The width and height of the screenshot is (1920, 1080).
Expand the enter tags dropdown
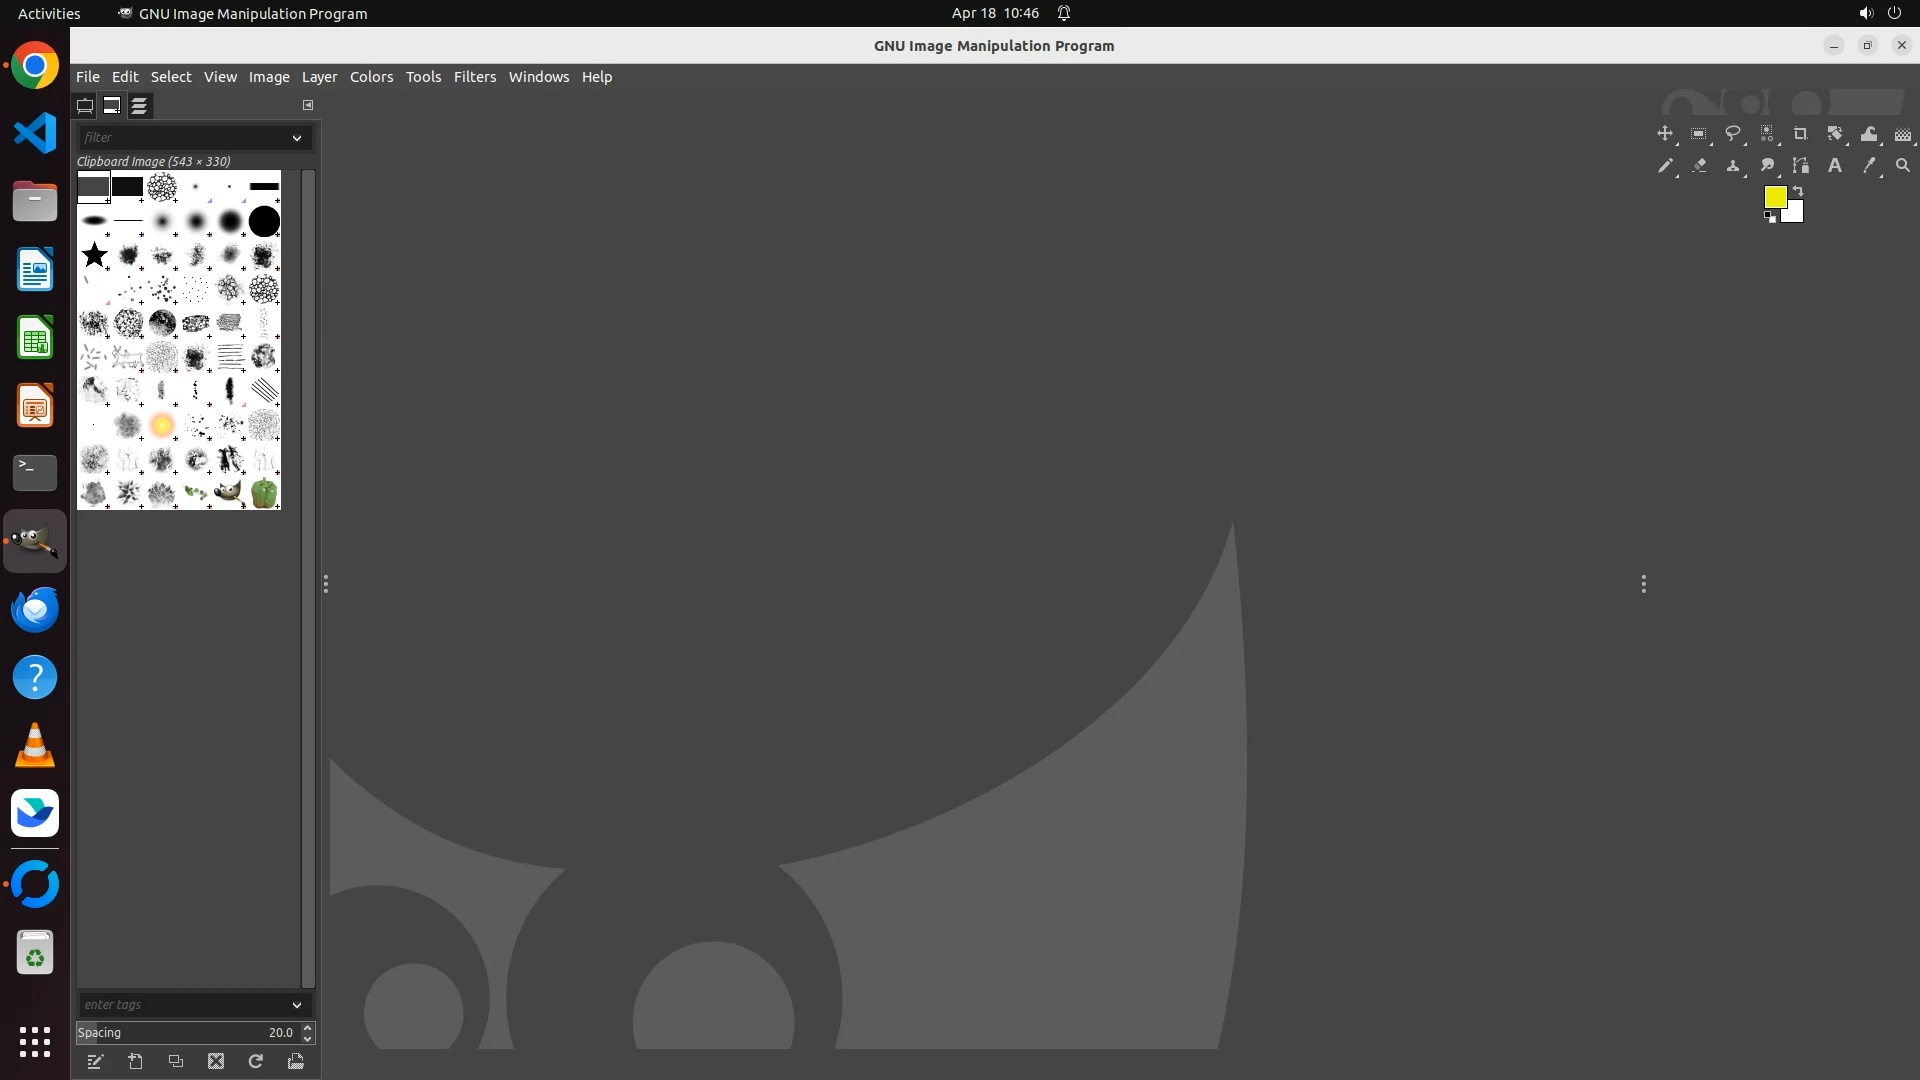click(297, 1005)
